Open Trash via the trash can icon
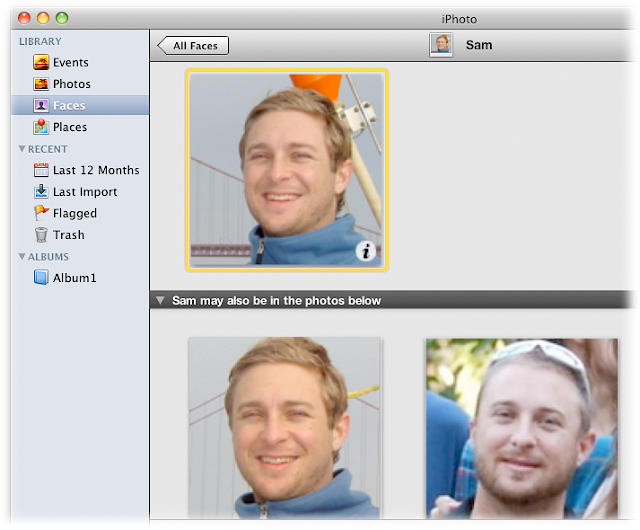Viewport: 640px width, 530px height. point(41,235)
